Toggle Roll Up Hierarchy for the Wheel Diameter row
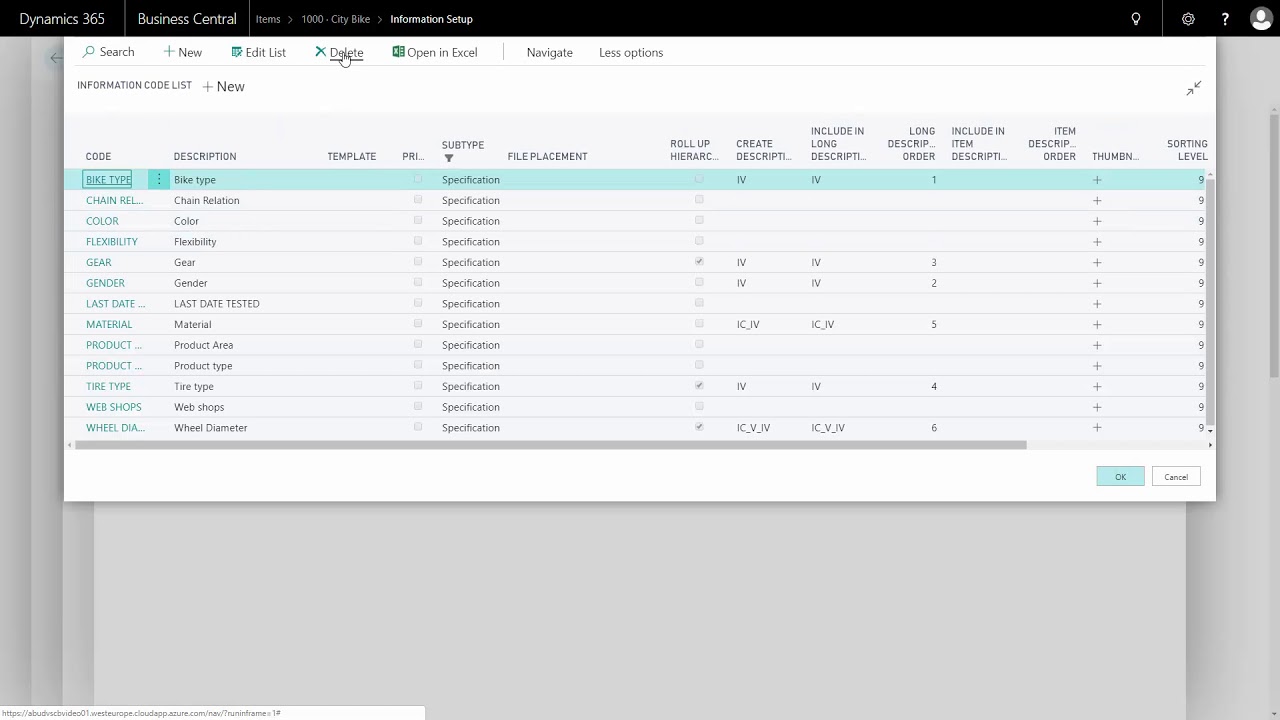 699,427
